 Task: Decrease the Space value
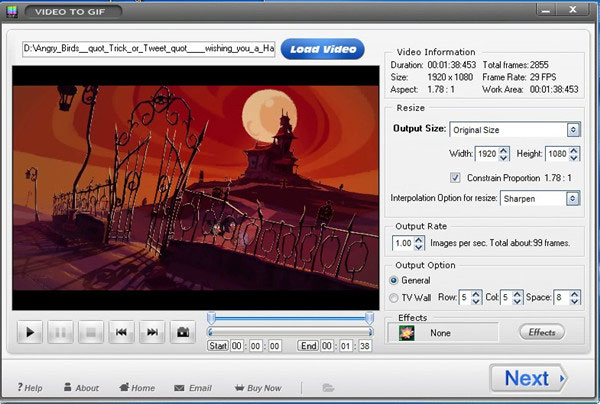[574, 301]
